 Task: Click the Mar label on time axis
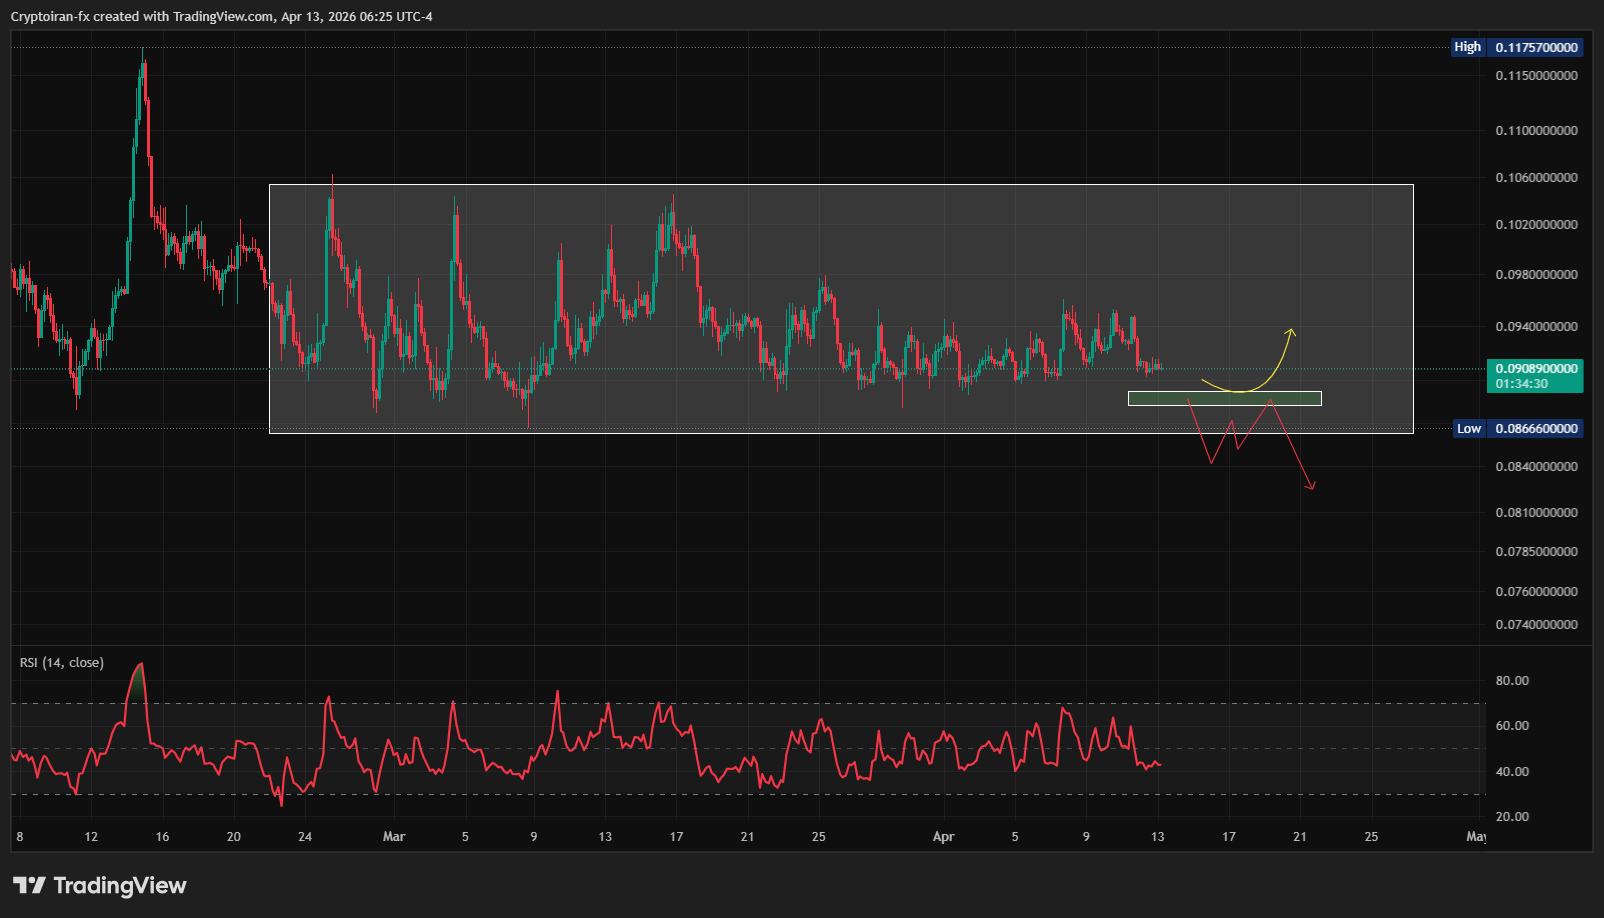point(394,836)
